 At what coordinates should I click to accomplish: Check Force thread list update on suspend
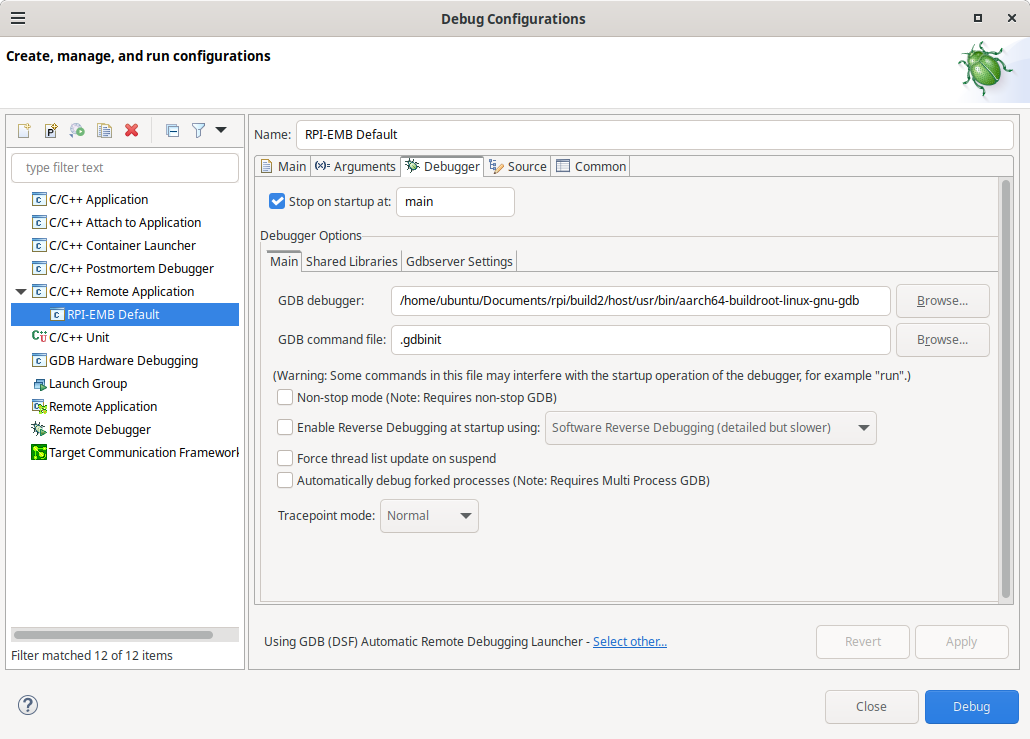point(285,458)
